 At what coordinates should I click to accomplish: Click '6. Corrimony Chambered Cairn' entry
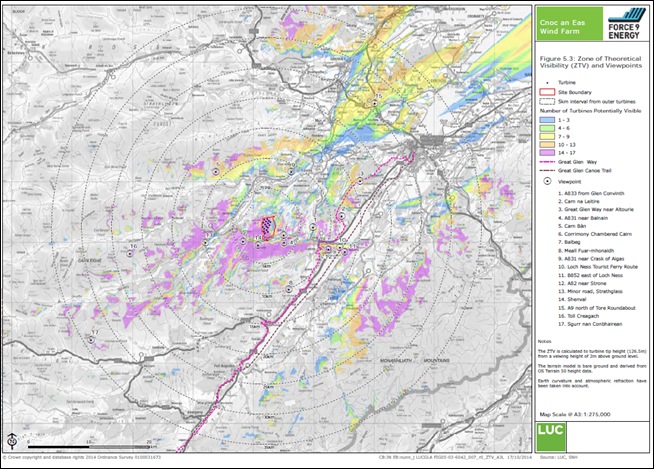point(595,234)
